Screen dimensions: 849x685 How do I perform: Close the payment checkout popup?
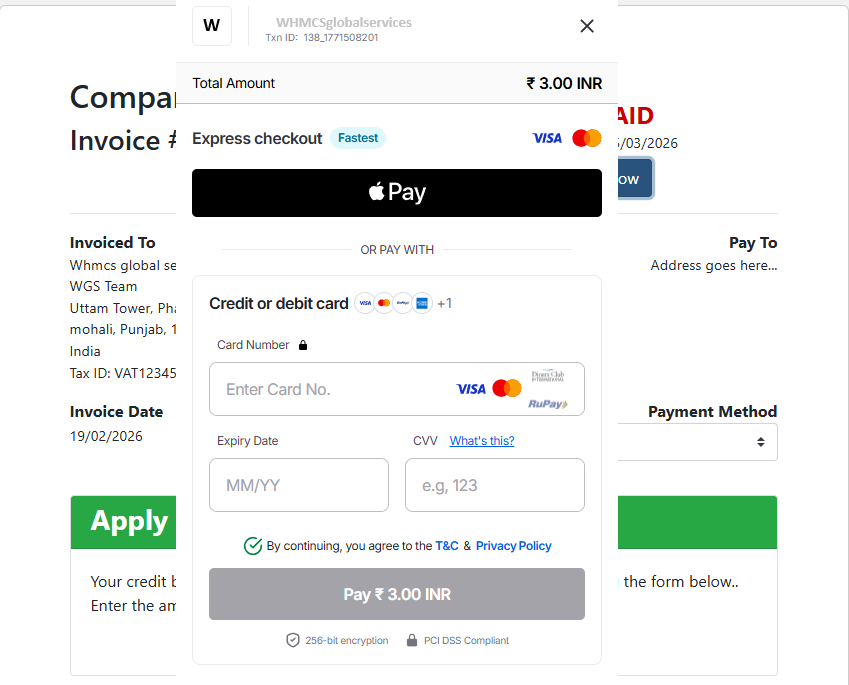point(587,26)
